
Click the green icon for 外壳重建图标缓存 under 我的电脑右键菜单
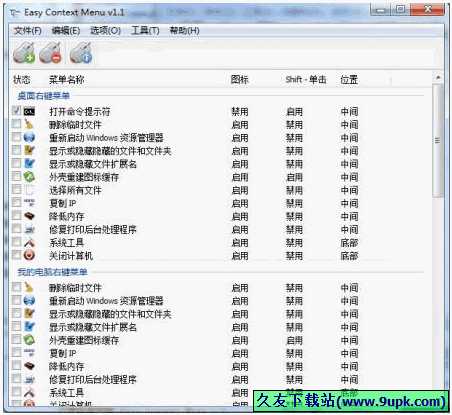coord(29,340)
